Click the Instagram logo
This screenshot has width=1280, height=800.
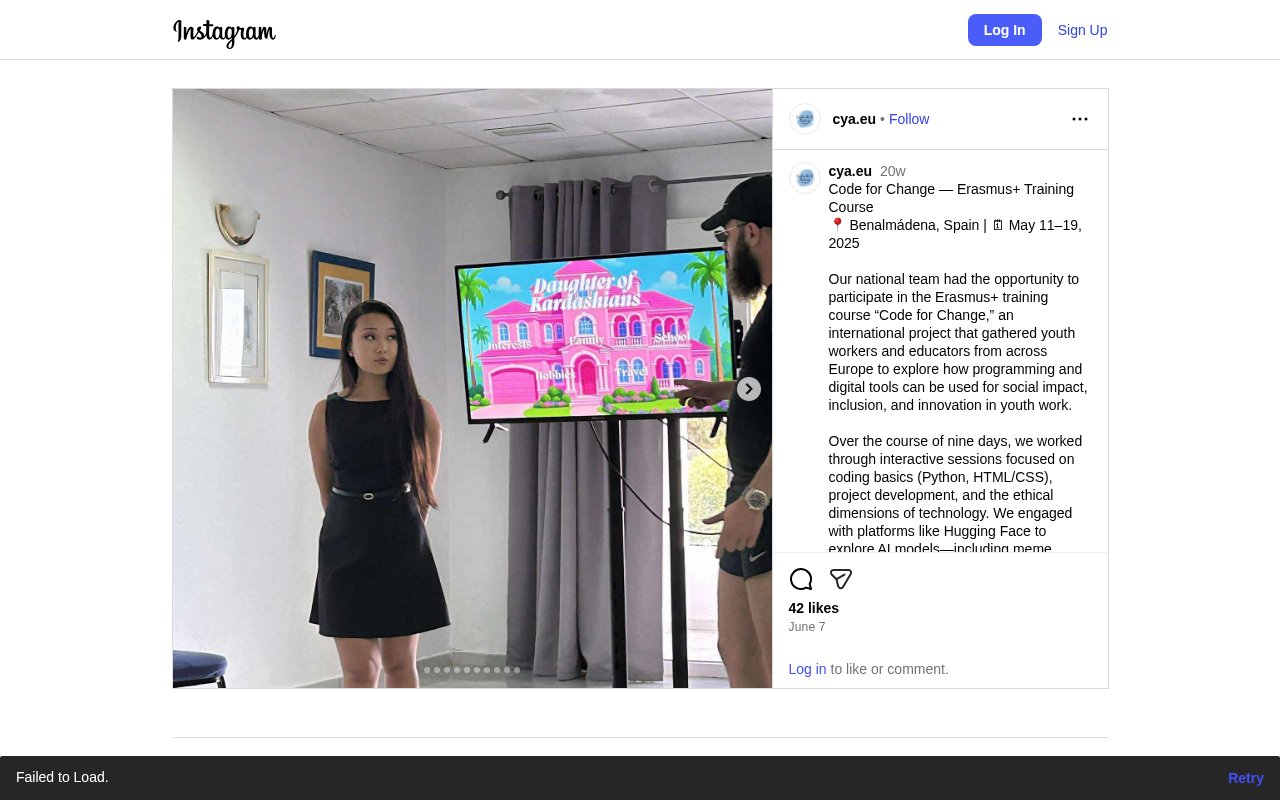224,32
